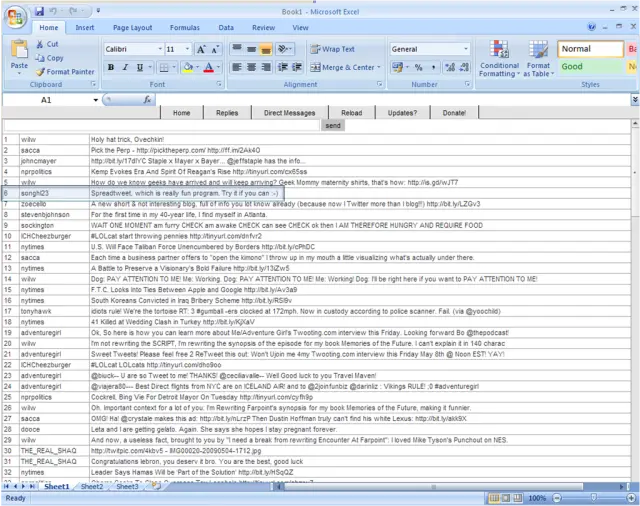Switch to the Page Layout ribbon tab
The height and width of the screenshot is (506, 640).
(132, 28)
